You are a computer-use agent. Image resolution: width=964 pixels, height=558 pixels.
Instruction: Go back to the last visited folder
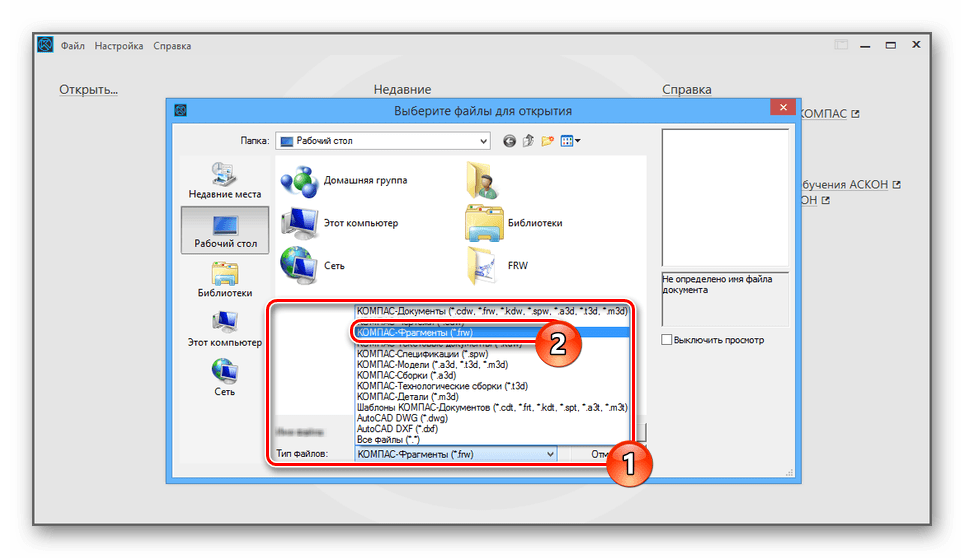(509, 141)
